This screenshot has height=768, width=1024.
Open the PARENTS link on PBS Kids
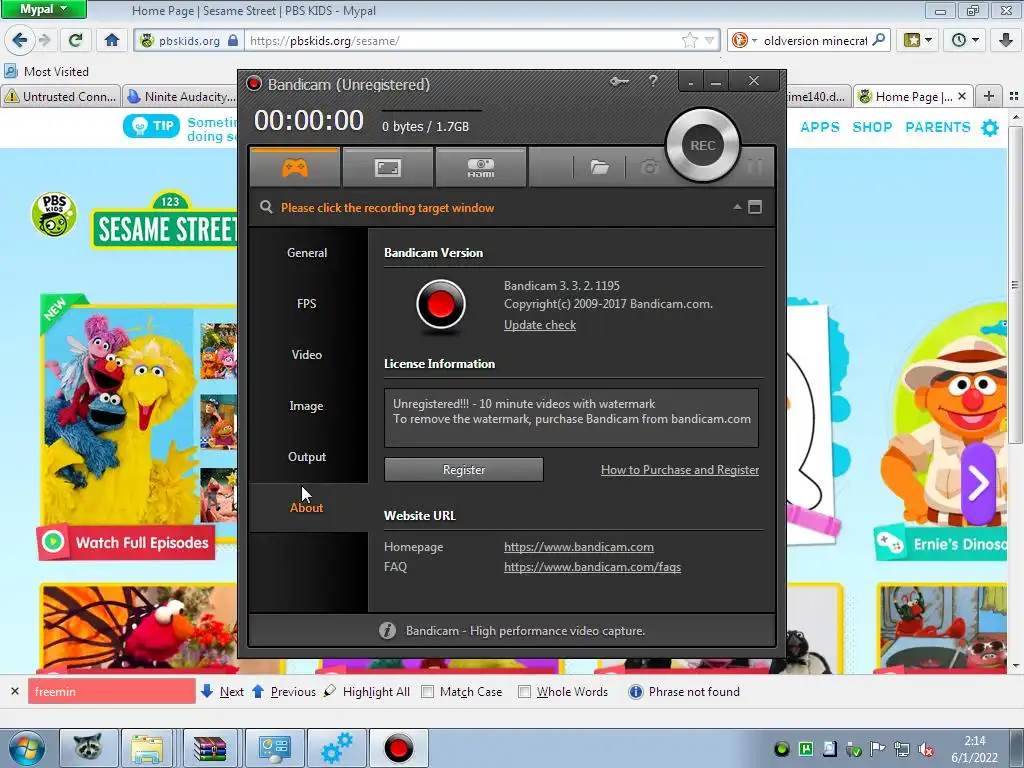click(938, 127)
